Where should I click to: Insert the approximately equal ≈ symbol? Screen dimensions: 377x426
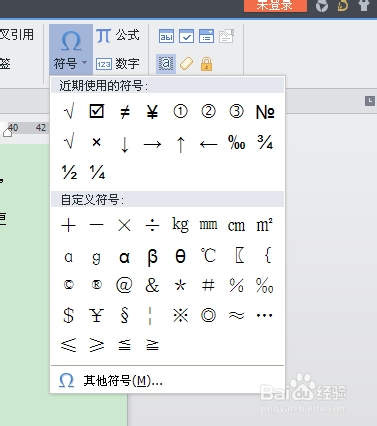click(x=236, y=315)
